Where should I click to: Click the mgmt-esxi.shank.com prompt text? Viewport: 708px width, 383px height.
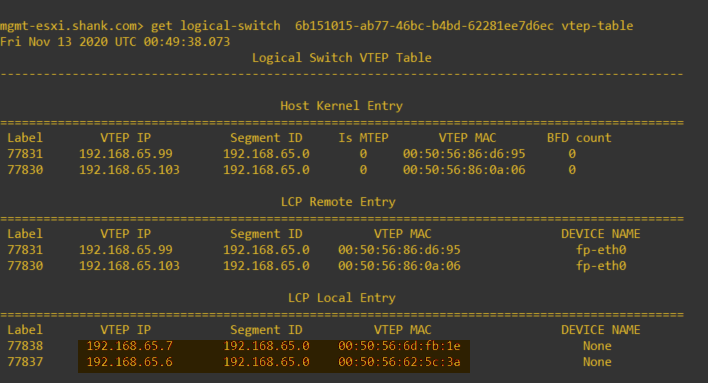tap(72, 26)
